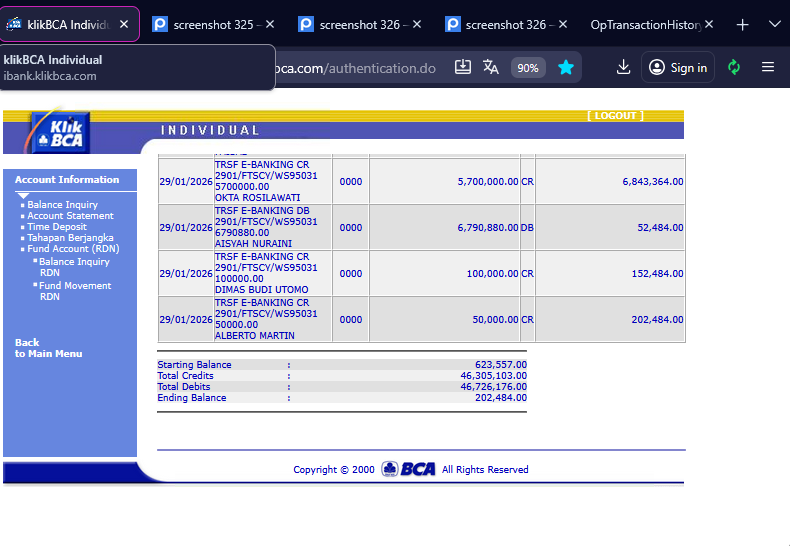Switch to the second screenshot 326 tab

click(505, 25)
